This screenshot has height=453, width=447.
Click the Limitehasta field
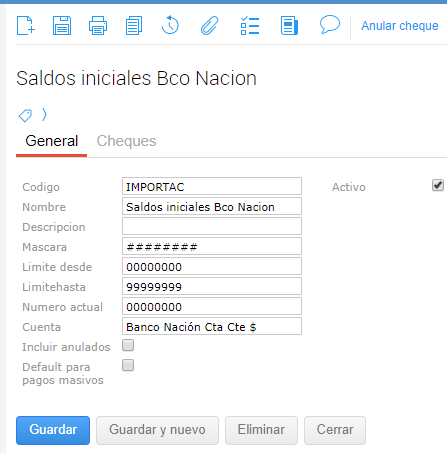(212, 286)
